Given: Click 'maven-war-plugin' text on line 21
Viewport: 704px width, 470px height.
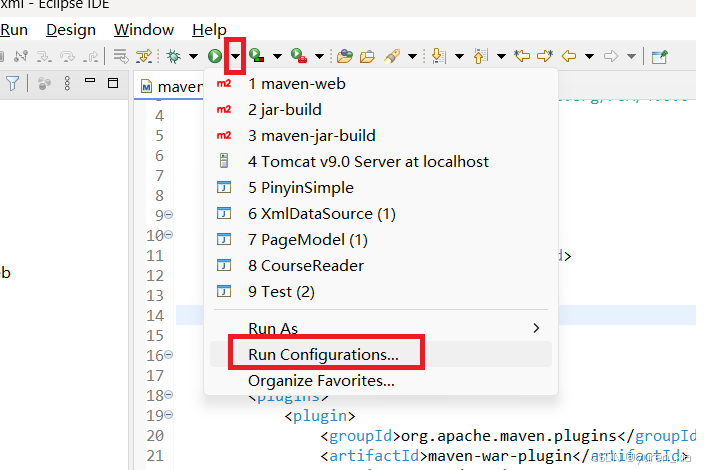Looking at the screenshot, I should tap(500, 456).
